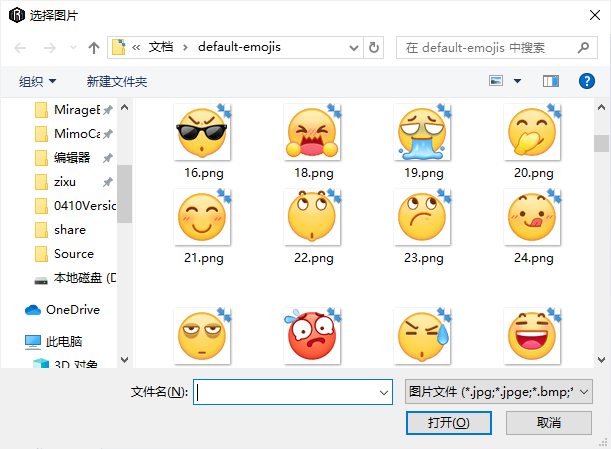Go up one folder level
The image size is (611, 449).
tap(94, 47)
